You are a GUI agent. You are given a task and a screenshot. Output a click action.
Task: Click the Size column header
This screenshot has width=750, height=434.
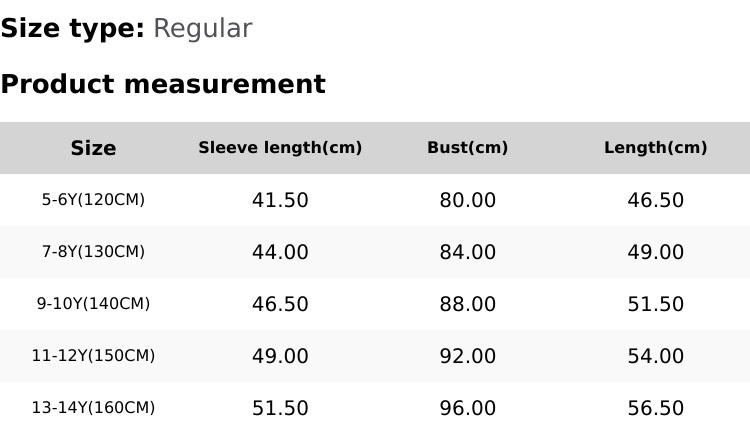[93, 148]
